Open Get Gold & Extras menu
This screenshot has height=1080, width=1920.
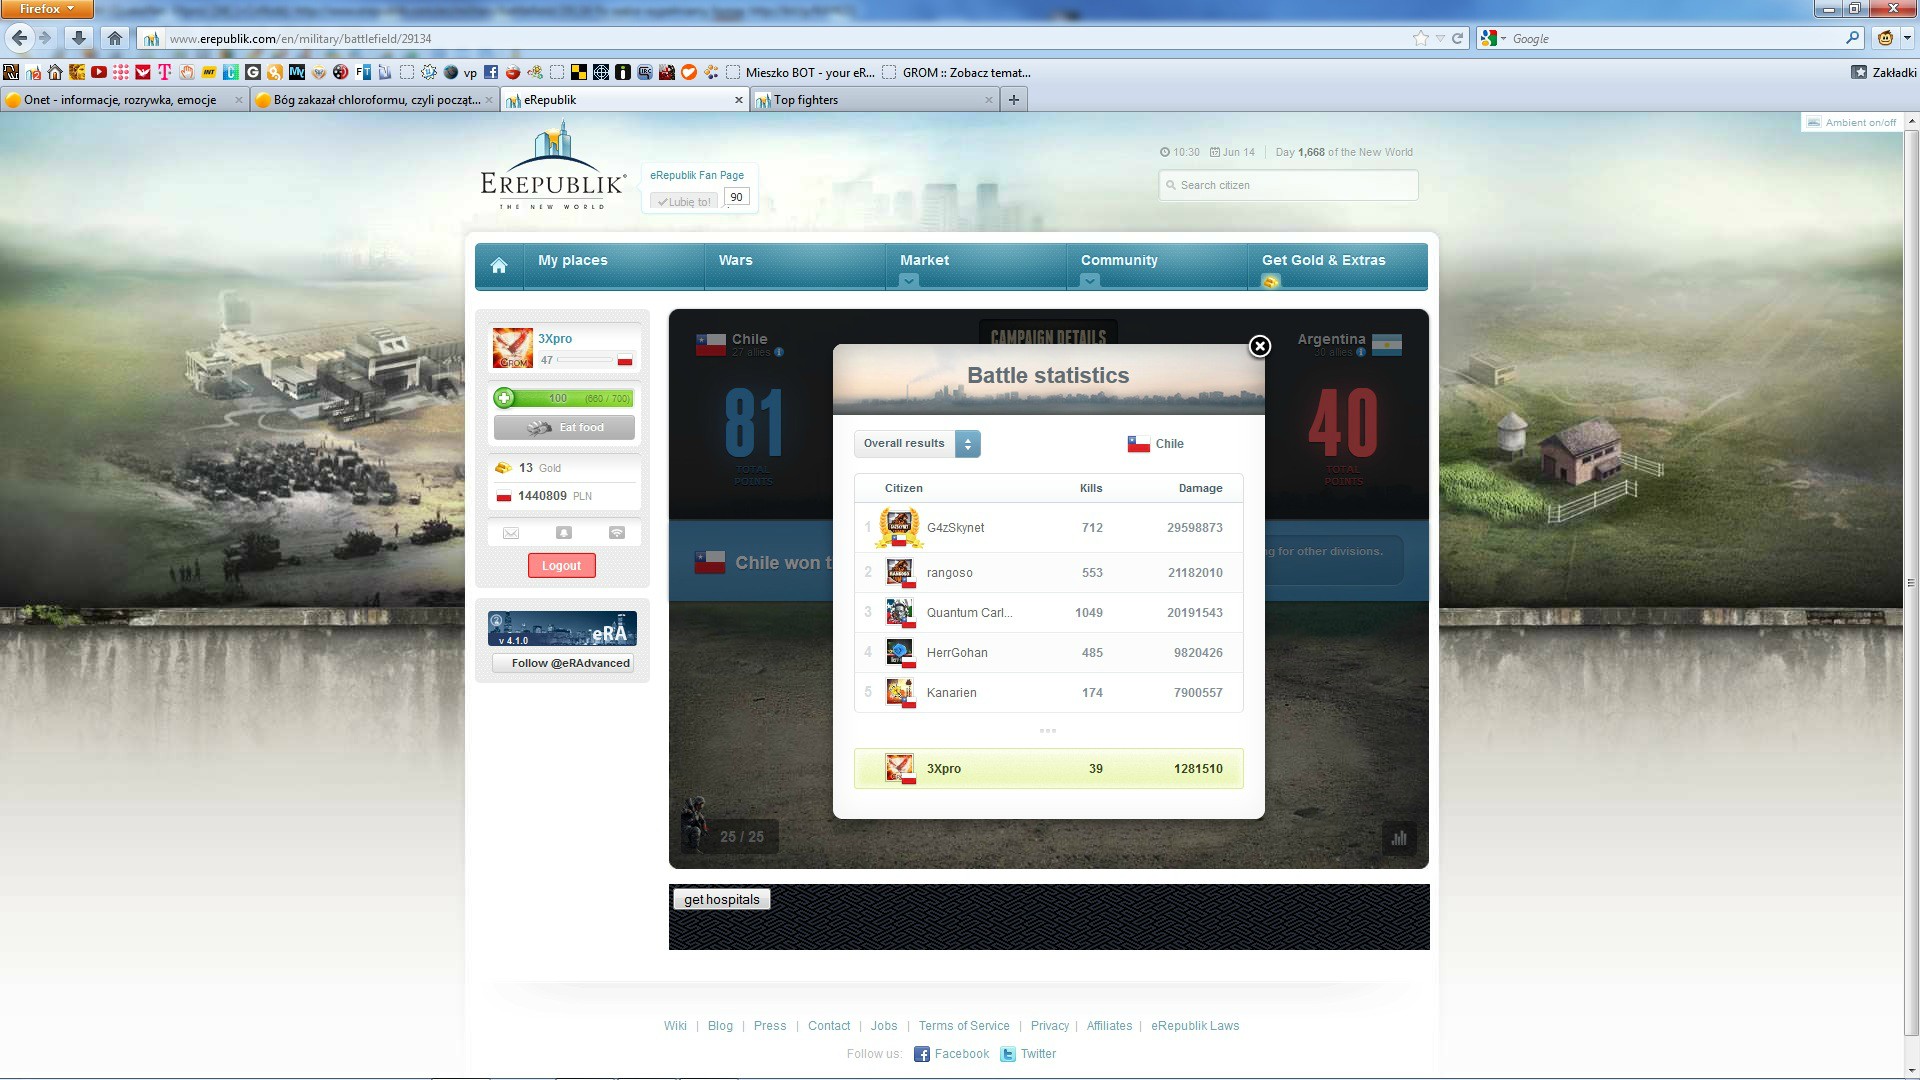1323,260
